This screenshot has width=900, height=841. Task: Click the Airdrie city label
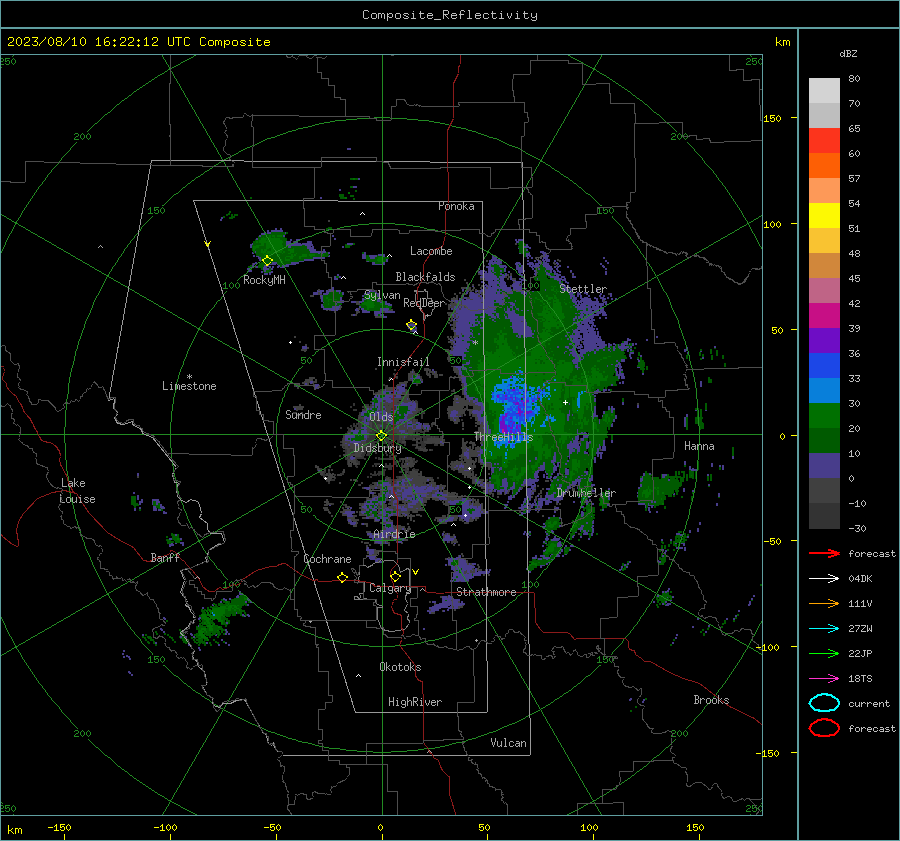[x=394, y=534]
